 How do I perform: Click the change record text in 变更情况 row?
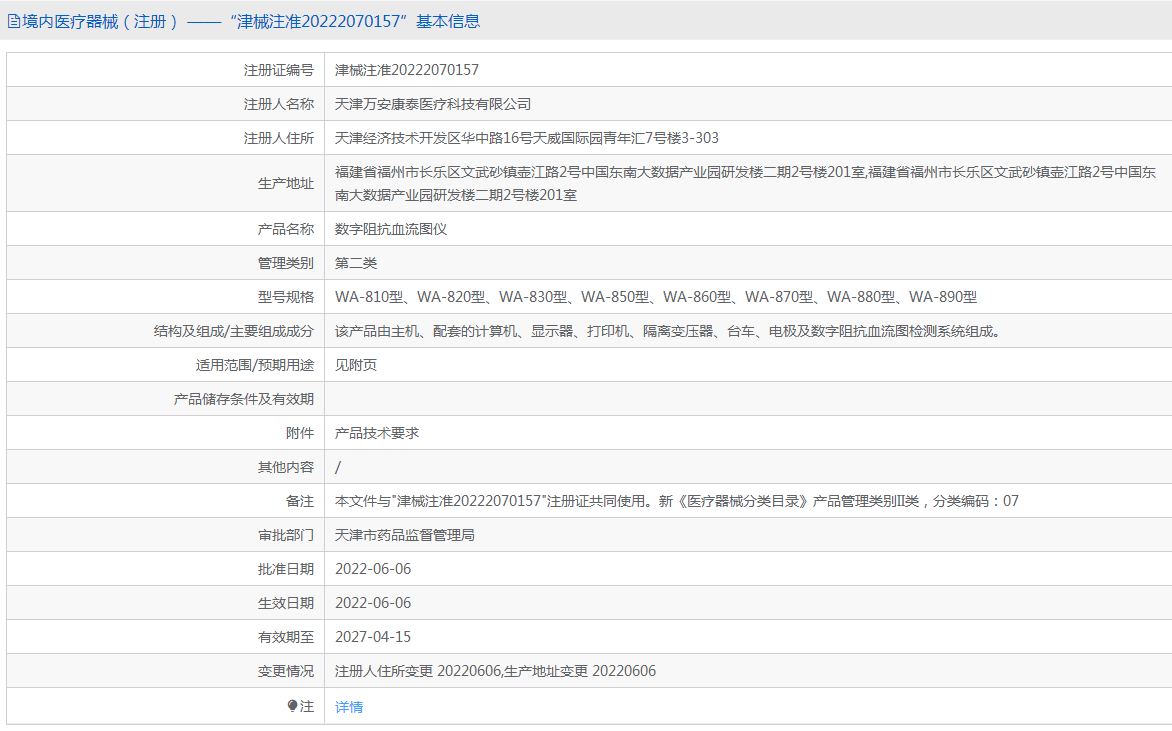point(495,671)
